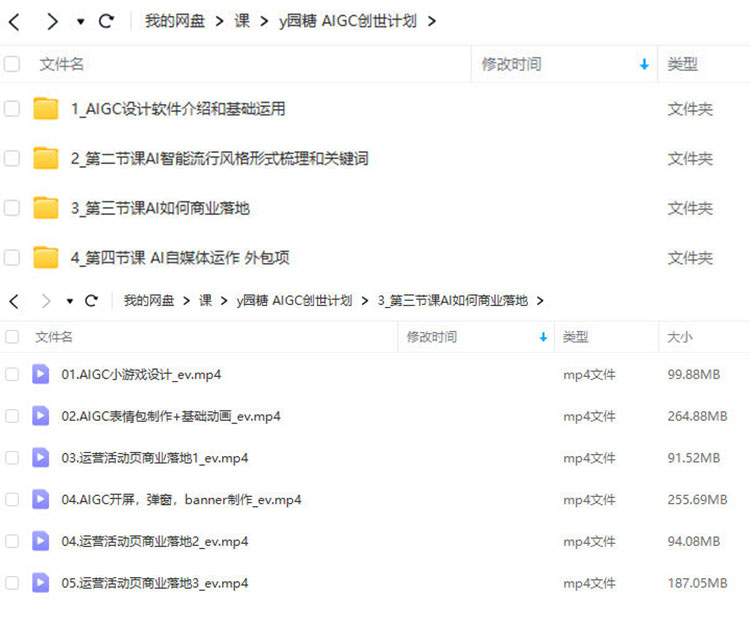
Task: Navigate to 课 in lower breadcrumb
Action: (206, 300)
